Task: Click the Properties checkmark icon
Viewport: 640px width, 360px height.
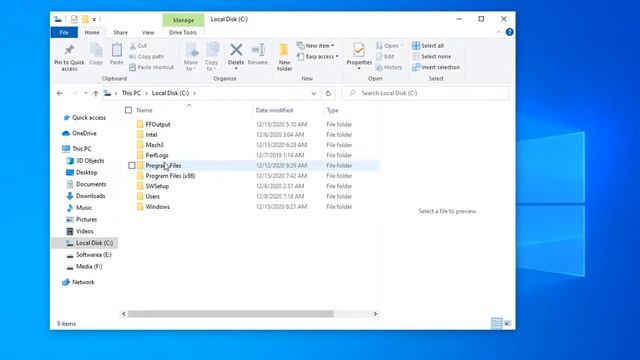Action: coord(359,50)
